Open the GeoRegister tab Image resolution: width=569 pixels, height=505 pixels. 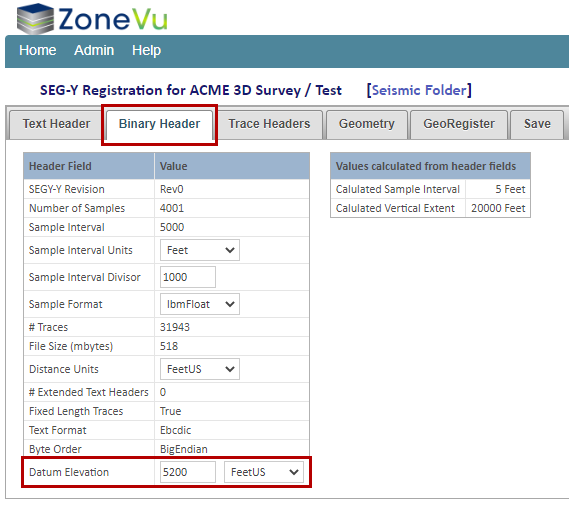click(x=459, y=124)
